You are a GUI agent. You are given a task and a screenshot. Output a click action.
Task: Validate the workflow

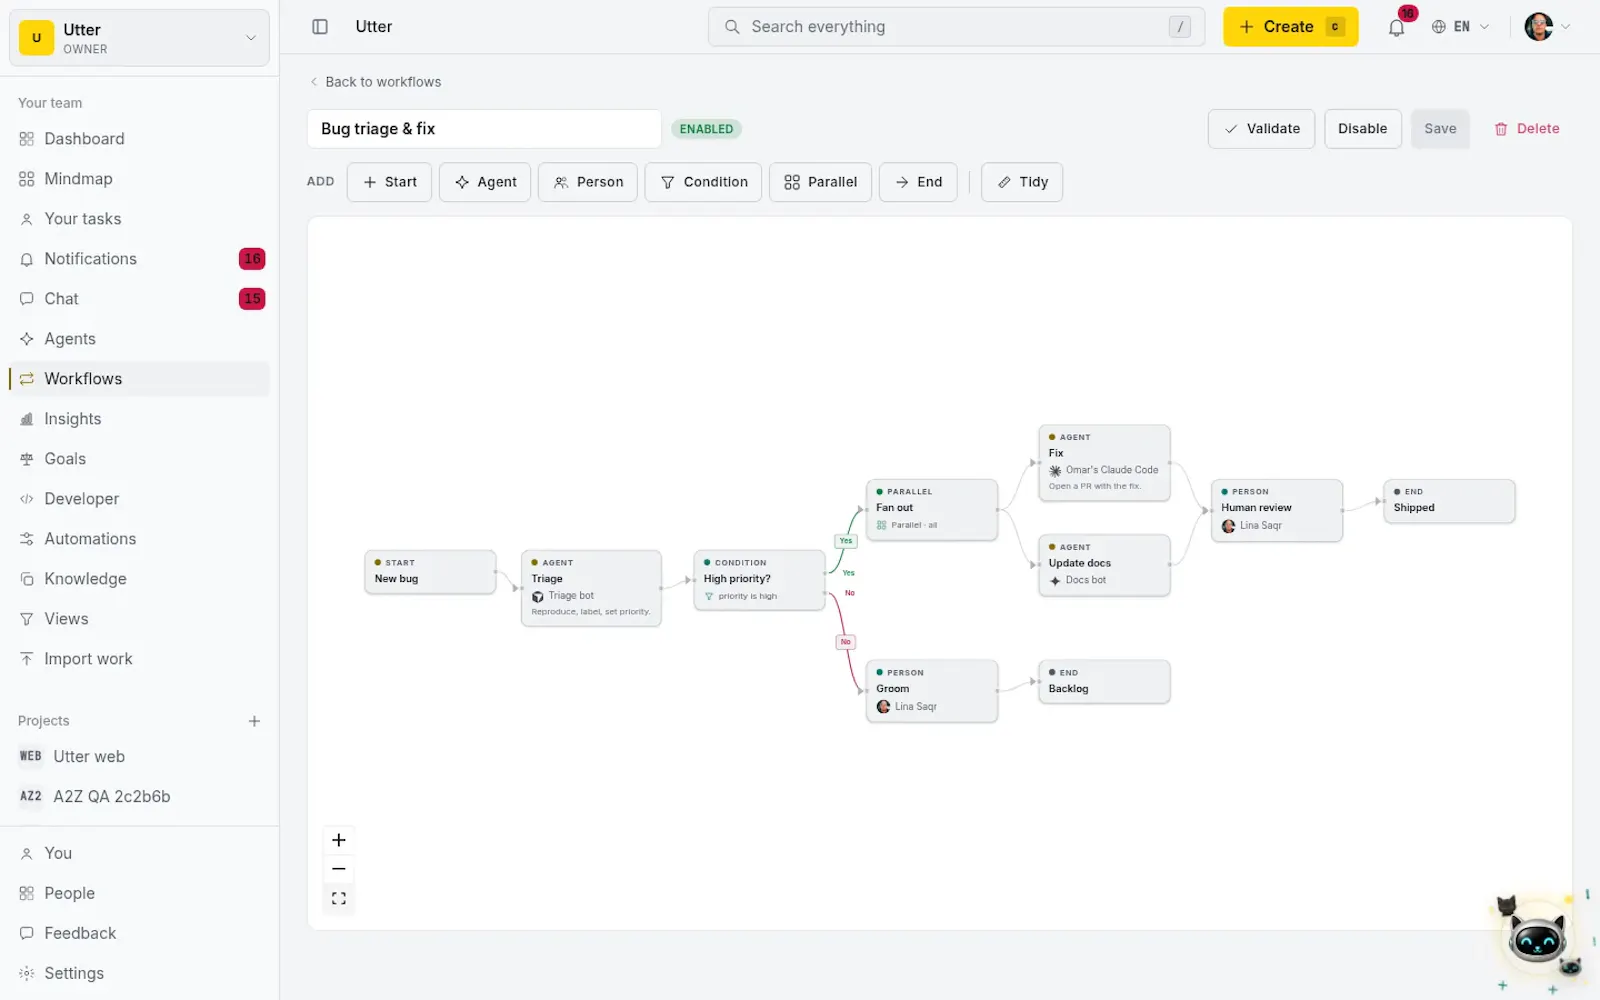click(1261, 129)
